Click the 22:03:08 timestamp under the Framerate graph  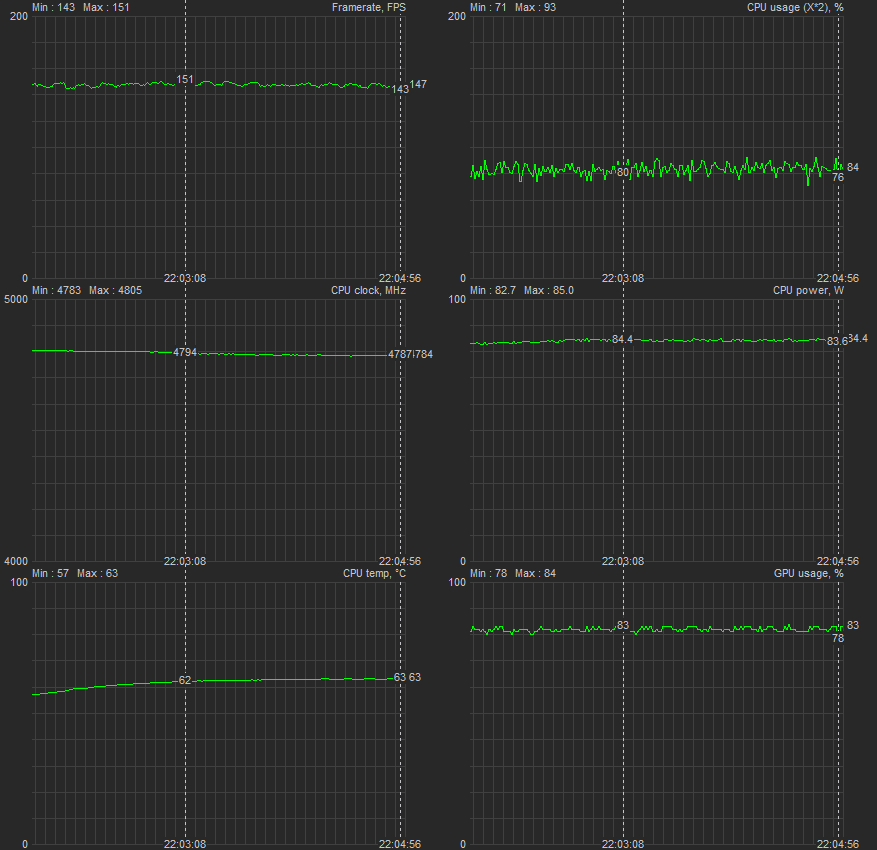tap(185, 278)
